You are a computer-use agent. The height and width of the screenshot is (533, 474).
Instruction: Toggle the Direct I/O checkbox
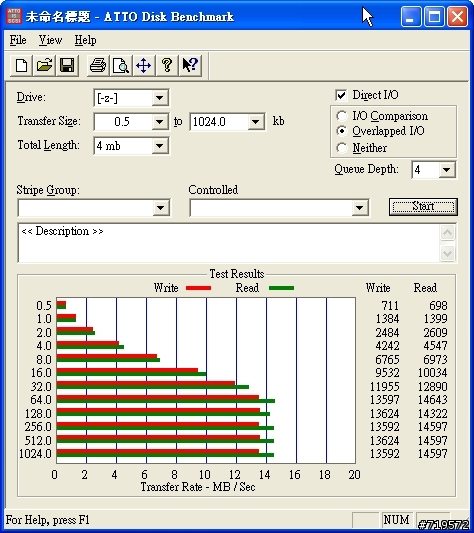(341, 95)
